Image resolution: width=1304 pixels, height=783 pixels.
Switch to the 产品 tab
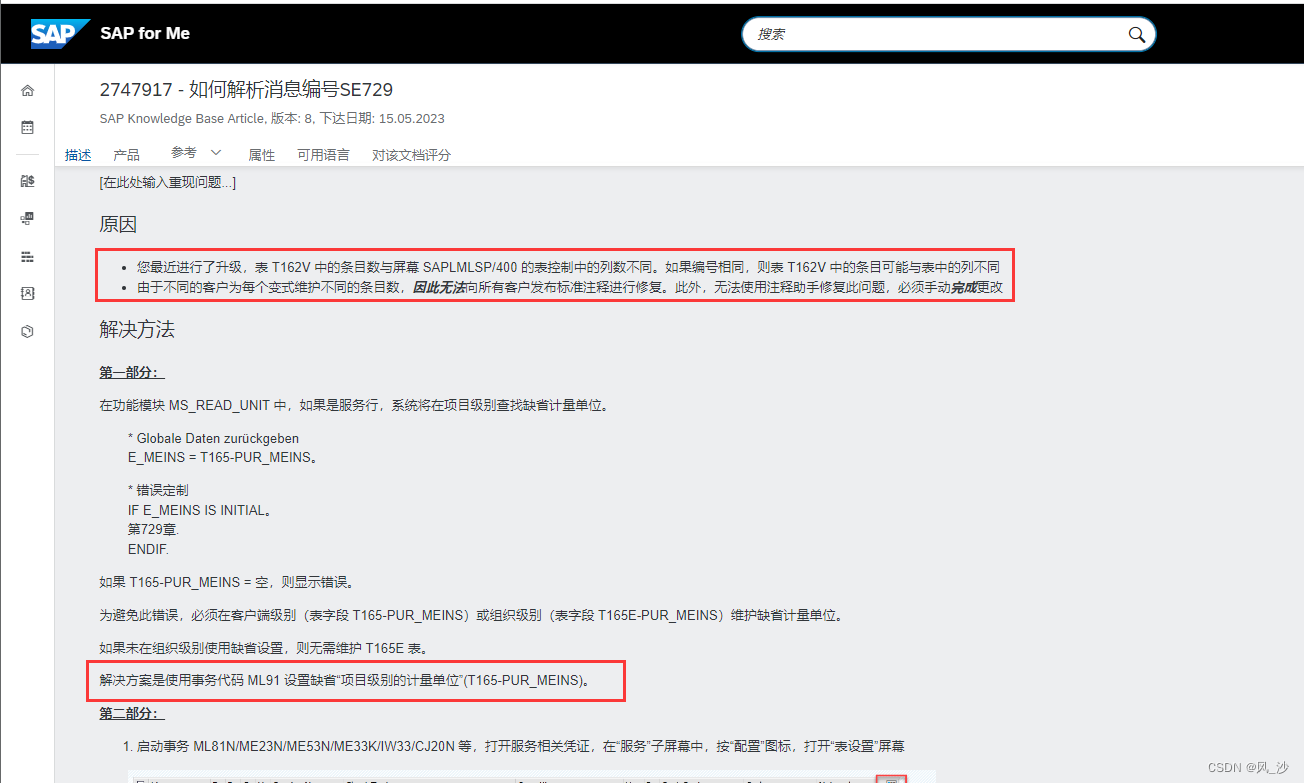pos(126,155)
